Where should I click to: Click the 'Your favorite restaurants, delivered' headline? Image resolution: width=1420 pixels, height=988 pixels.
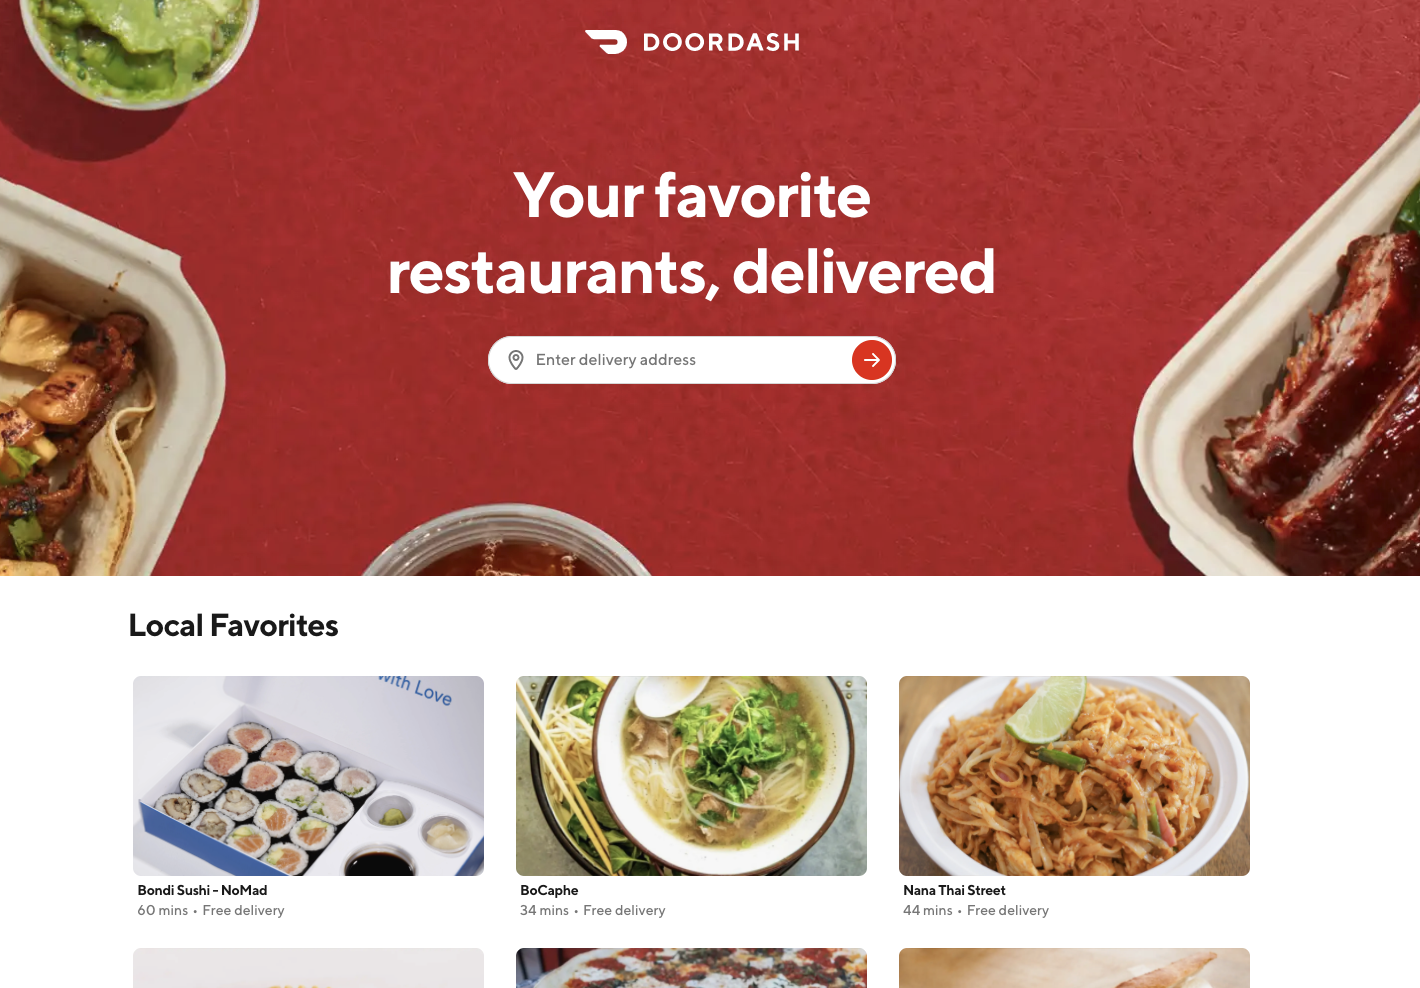692,233
